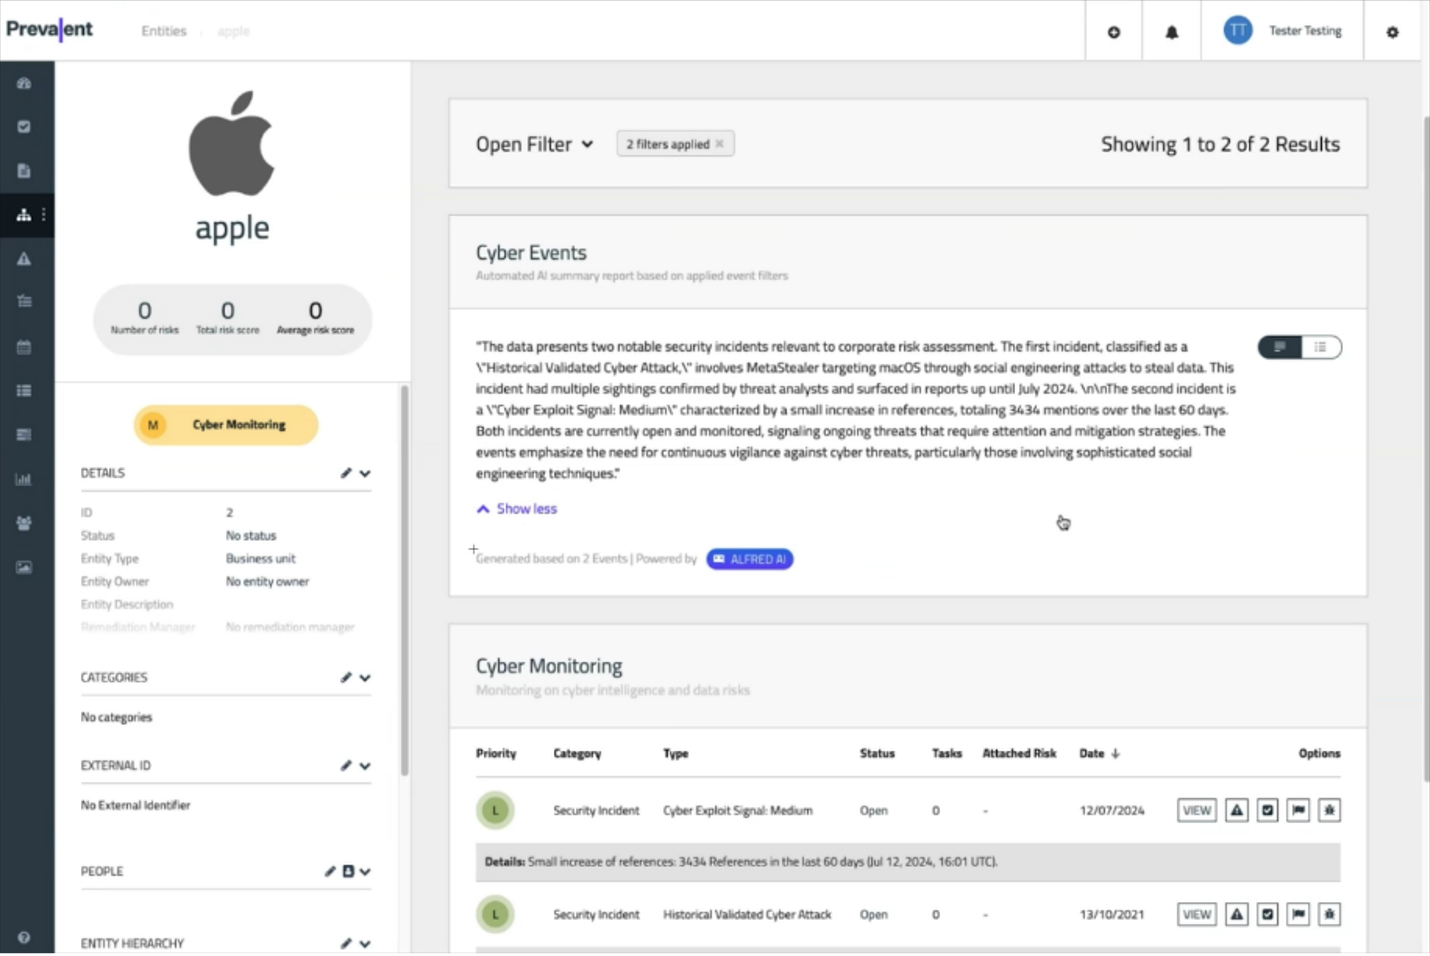Click the Category column header
The height and width of the screenshot is (956, 1430).
pyautogui.click(x=577, y=753)
